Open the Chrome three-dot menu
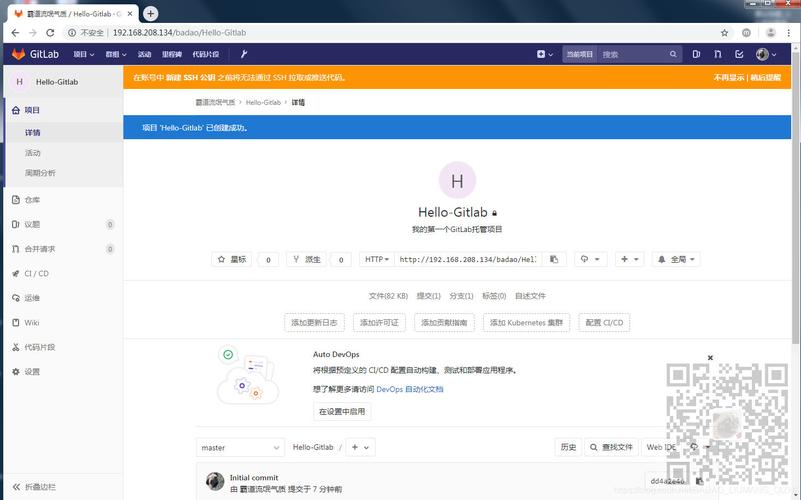Image resolution: width=801 pixels, height=500 pixels. [x=789, y=33]
